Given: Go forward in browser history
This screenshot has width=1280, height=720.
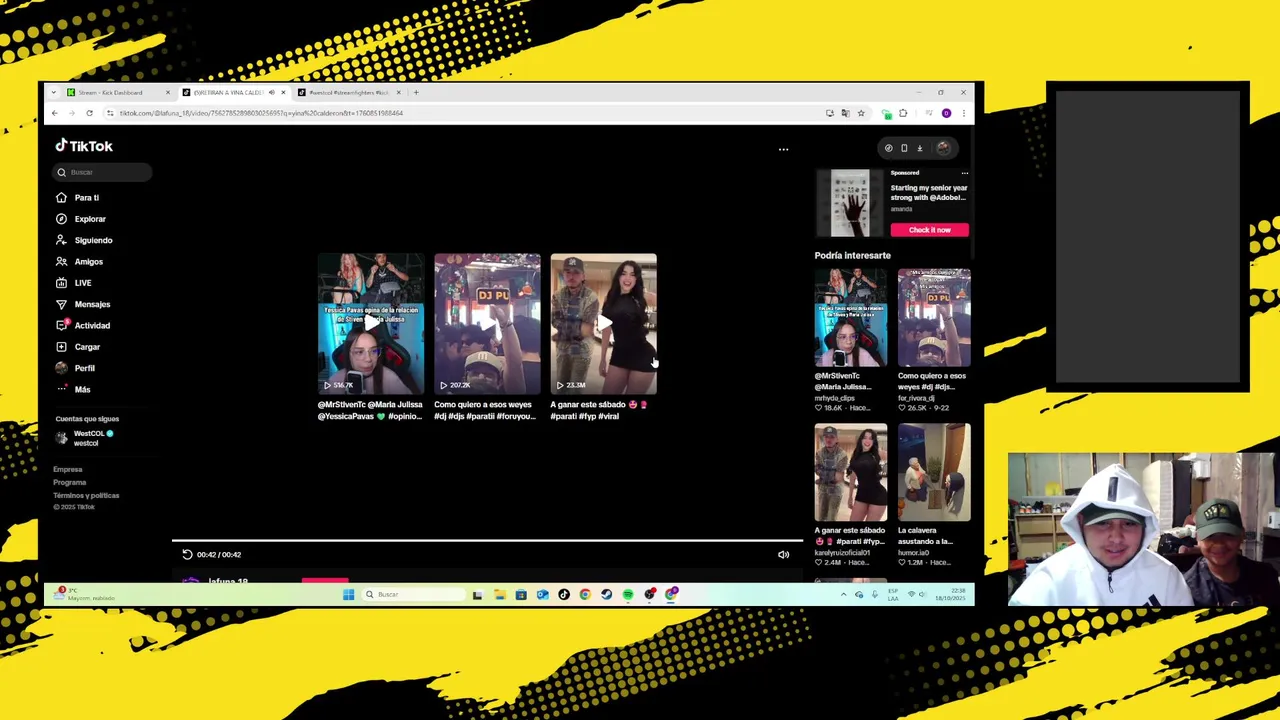Looking at the screenshot, I should 72,113.
